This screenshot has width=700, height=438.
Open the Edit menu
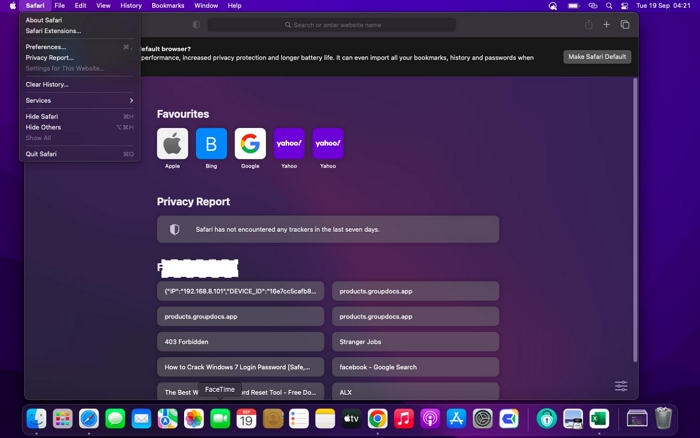(x=80, y=6)
